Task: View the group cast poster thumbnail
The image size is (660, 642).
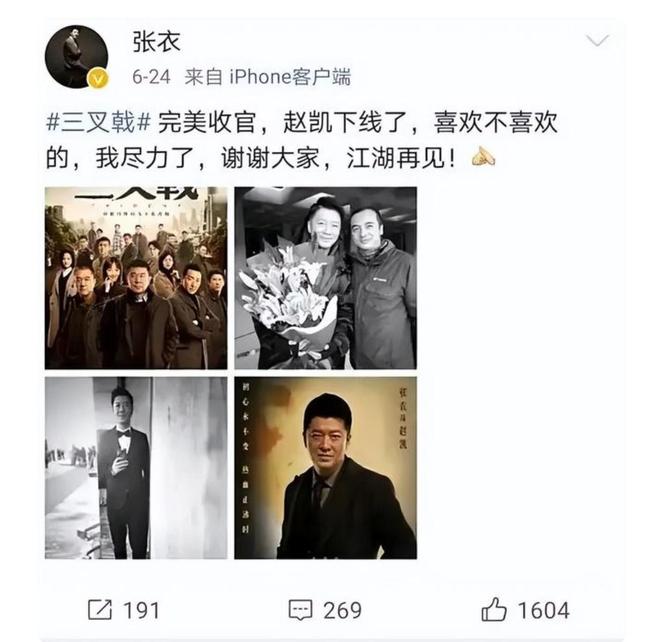Action: pos(136,278)
